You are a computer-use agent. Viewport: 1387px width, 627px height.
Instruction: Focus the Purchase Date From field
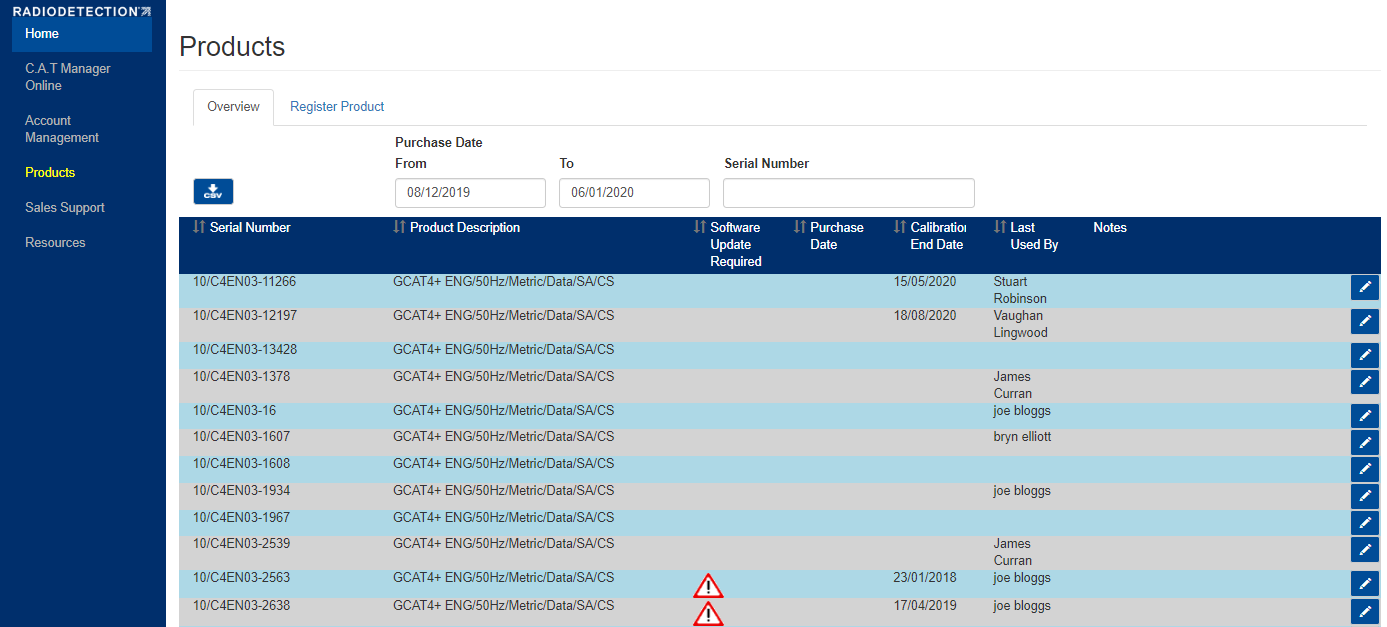pyautogui.click(x=470, y=193)
